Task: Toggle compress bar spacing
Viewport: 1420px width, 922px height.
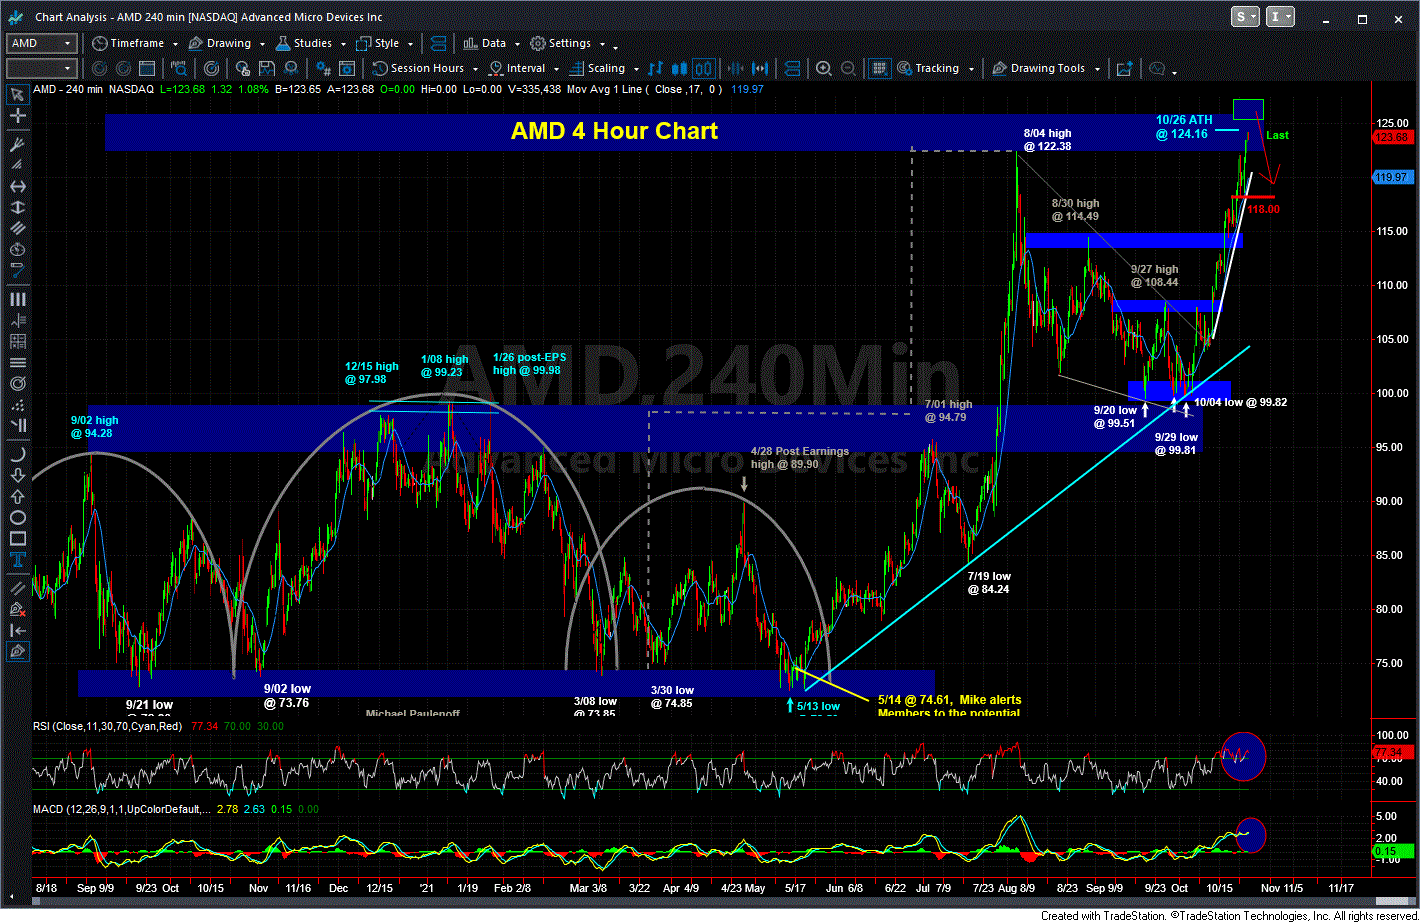Action: tap(735, 68)
